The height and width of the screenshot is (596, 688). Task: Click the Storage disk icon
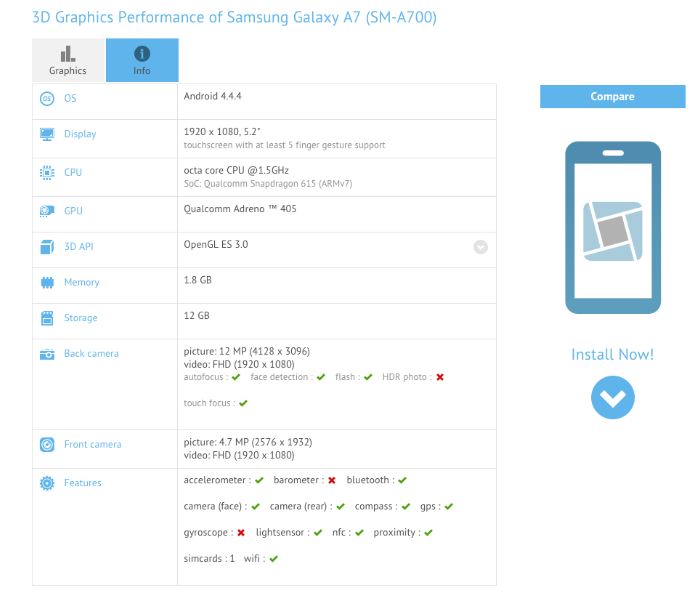point(46,318)
